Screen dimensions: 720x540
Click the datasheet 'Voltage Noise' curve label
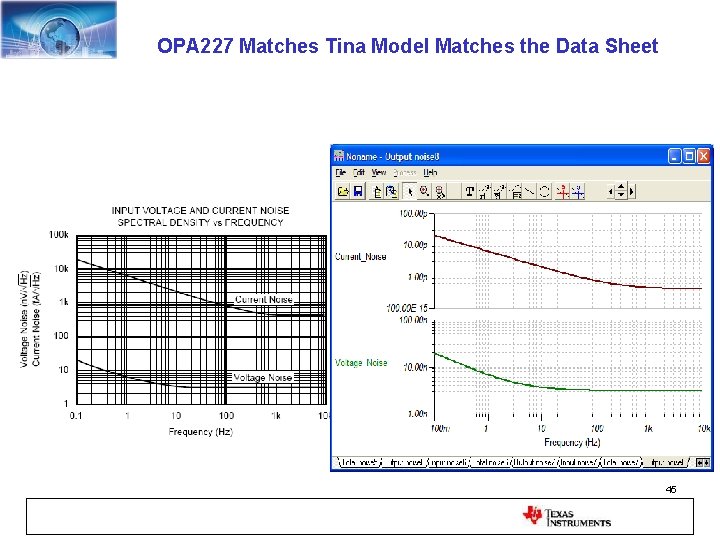263,377
